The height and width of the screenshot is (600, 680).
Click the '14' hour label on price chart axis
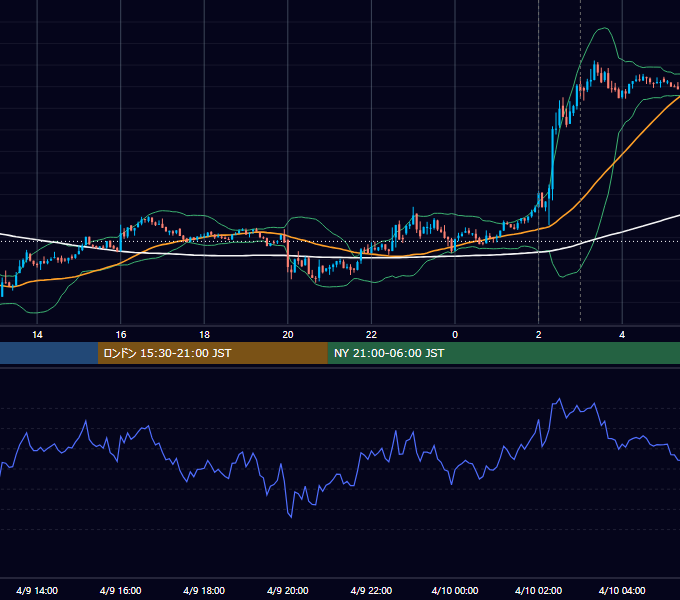37,335
